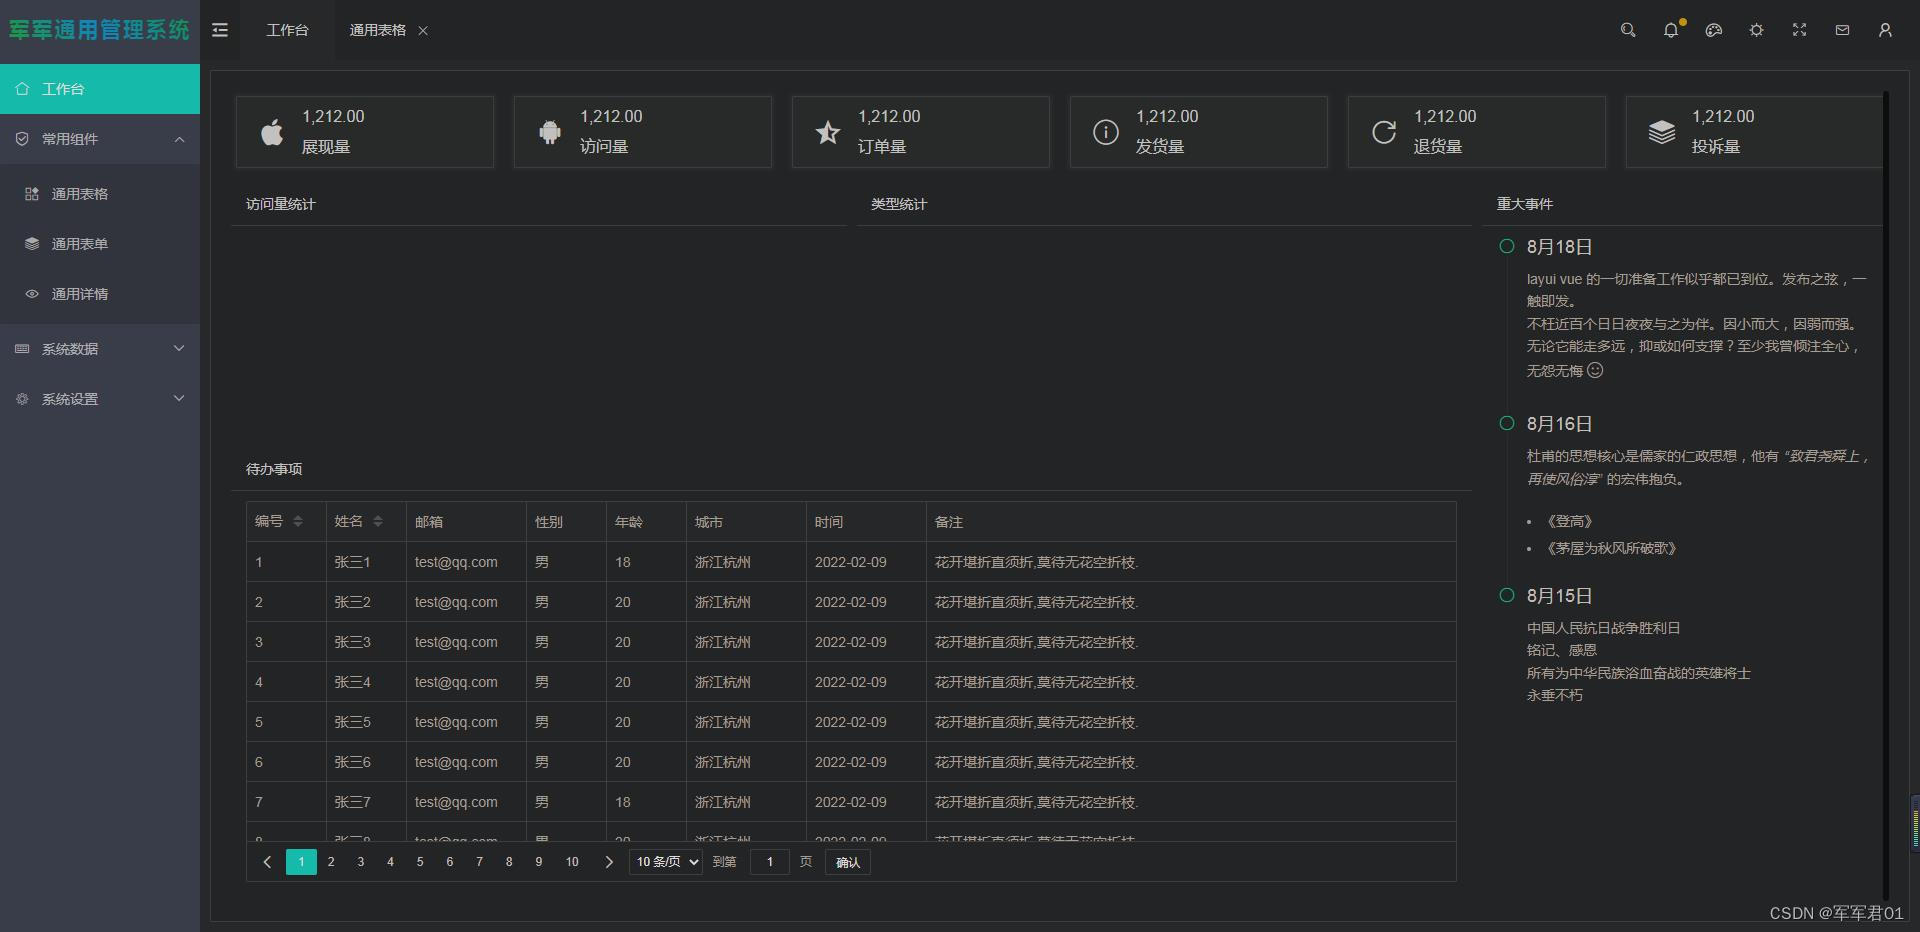The height and width of the screenshot is (932, 1920).
Task: Click the 邮箱 column header
Action: (x=466, y=522)
